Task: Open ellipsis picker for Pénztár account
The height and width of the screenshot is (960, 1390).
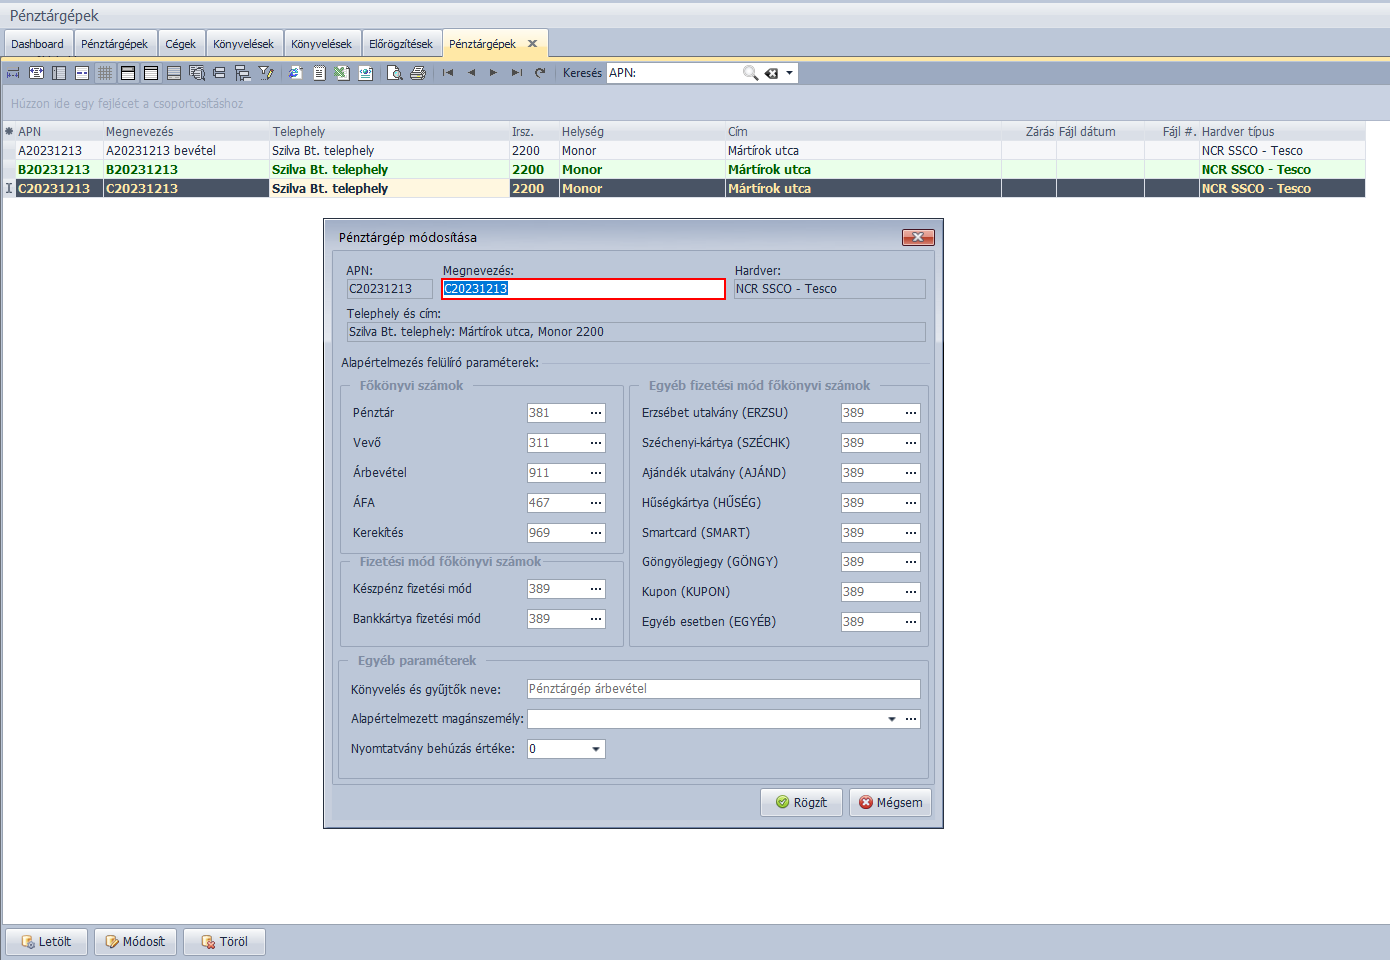Action: tap(596, 413)
